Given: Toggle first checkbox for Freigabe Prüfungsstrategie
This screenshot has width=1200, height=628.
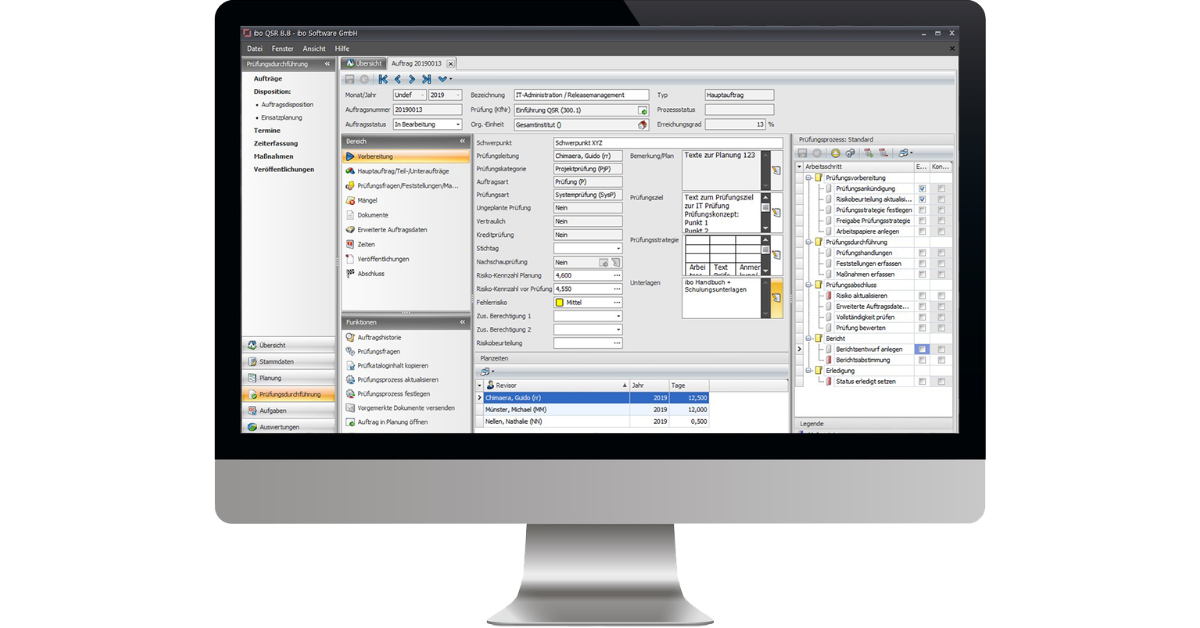Looking at the screenshot, I should pos(922,220).
